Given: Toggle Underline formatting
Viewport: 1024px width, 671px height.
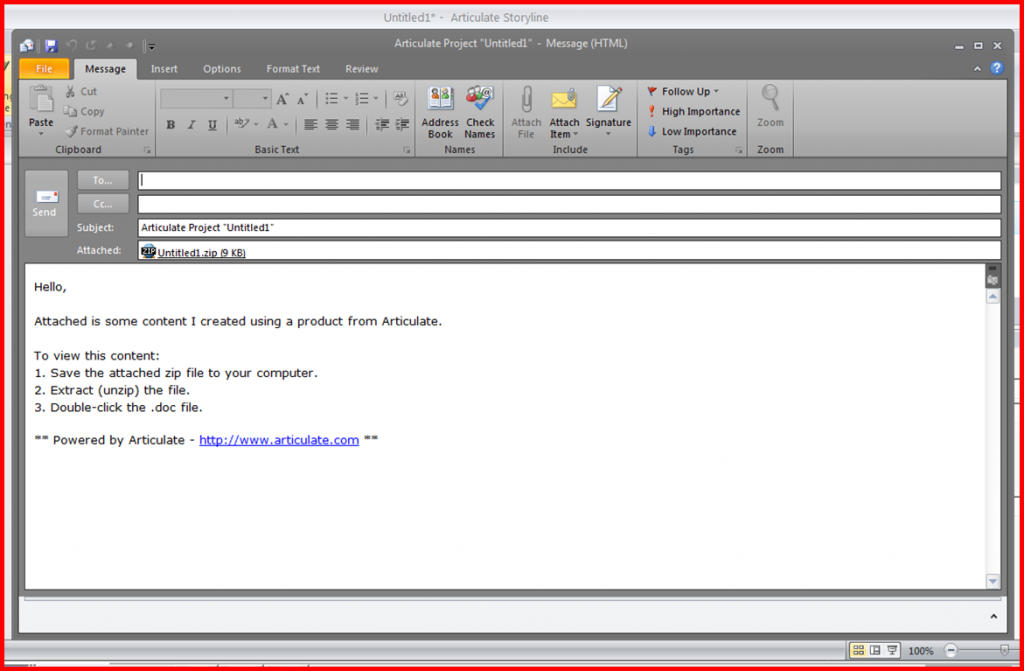Looking at the screenshot, I should tap(212, 125).
